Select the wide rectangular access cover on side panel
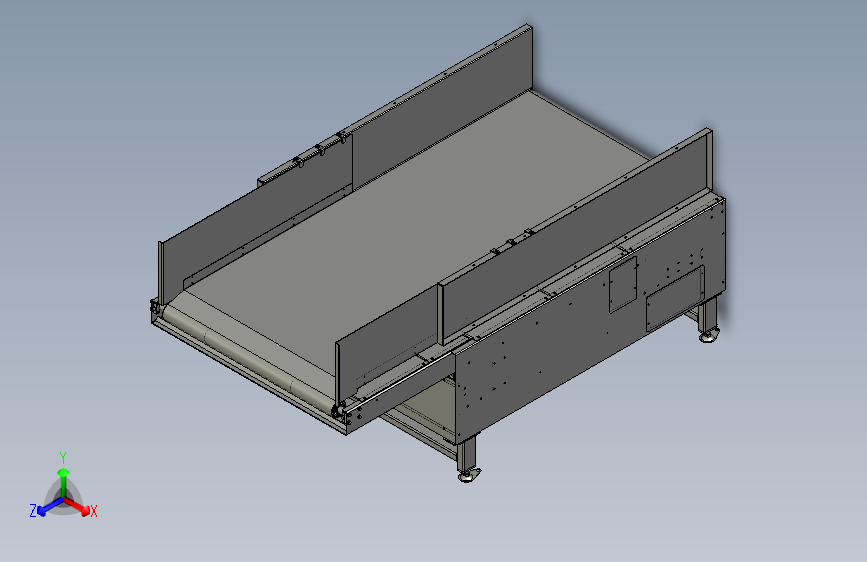 (675, 298)
